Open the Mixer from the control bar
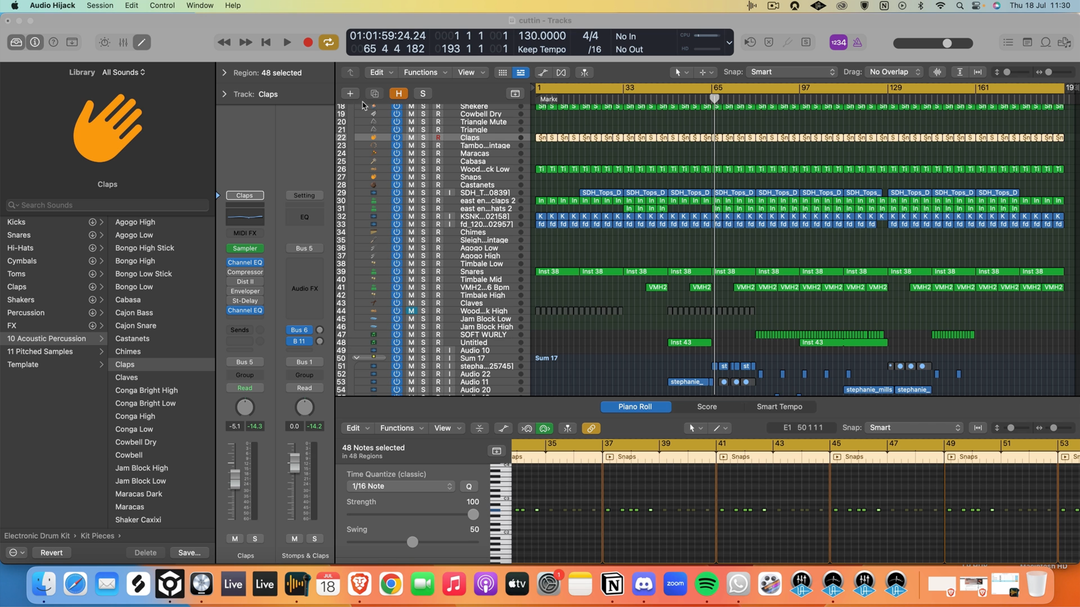Screen dimensions: 1080x607 pos(123,43)
